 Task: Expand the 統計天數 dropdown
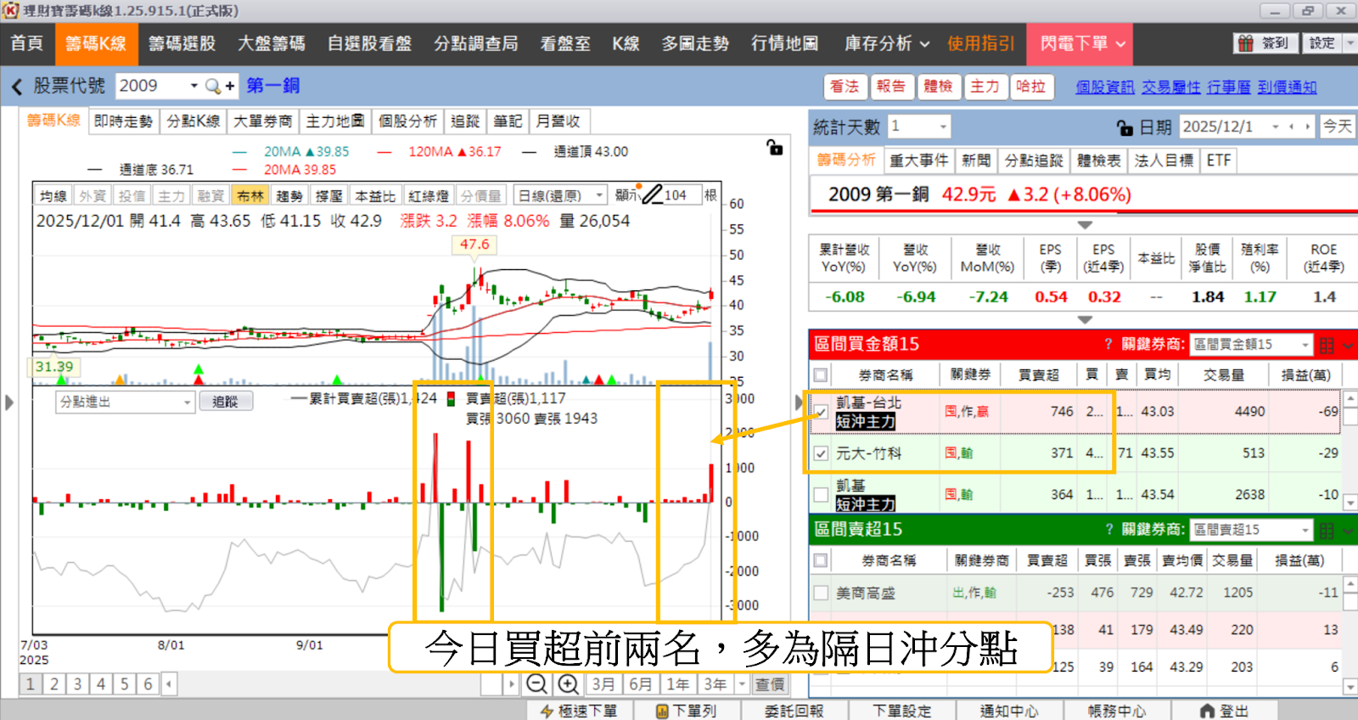tap(919, 127)
